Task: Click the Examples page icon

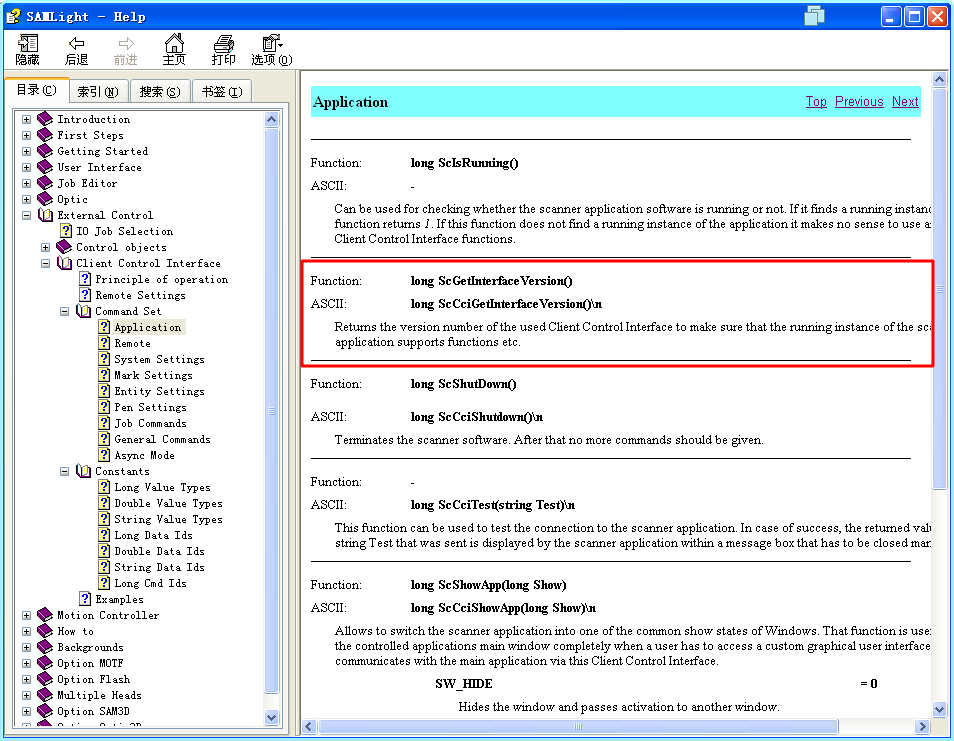Action: [x=85, y=599]
